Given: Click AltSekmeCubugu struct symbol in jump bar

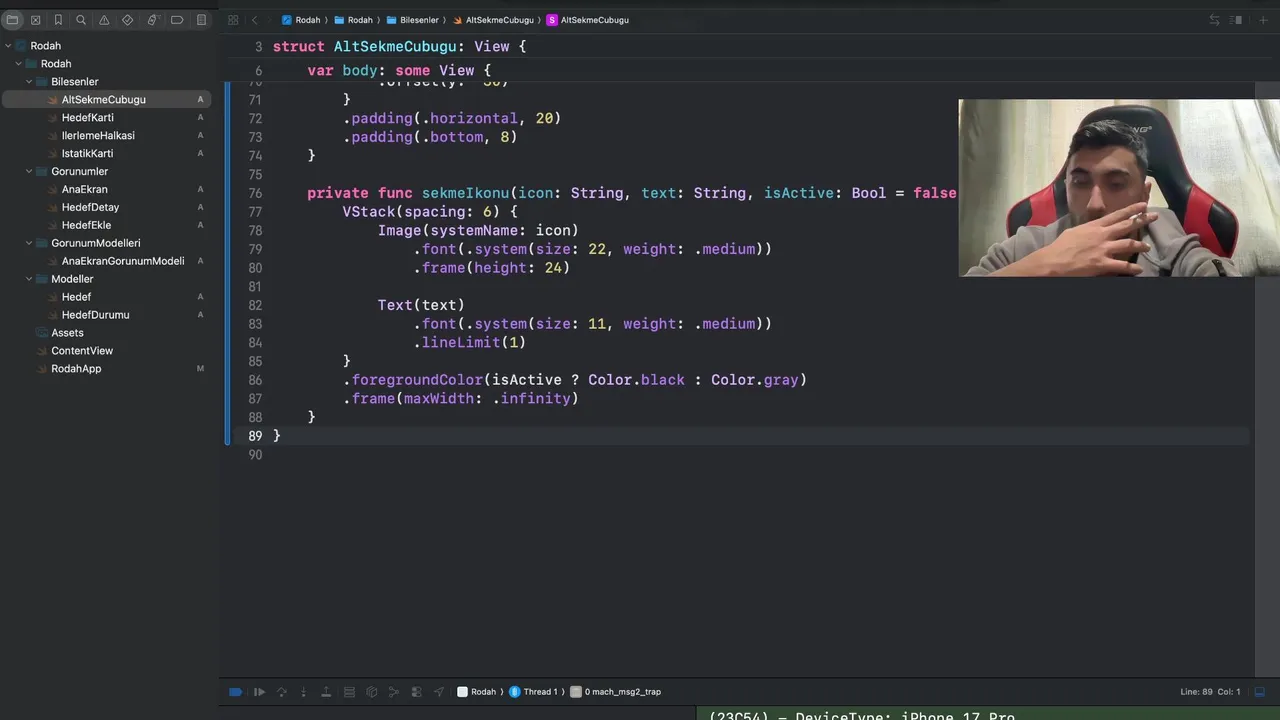Looking at the screenshot, I should [588, 20].
